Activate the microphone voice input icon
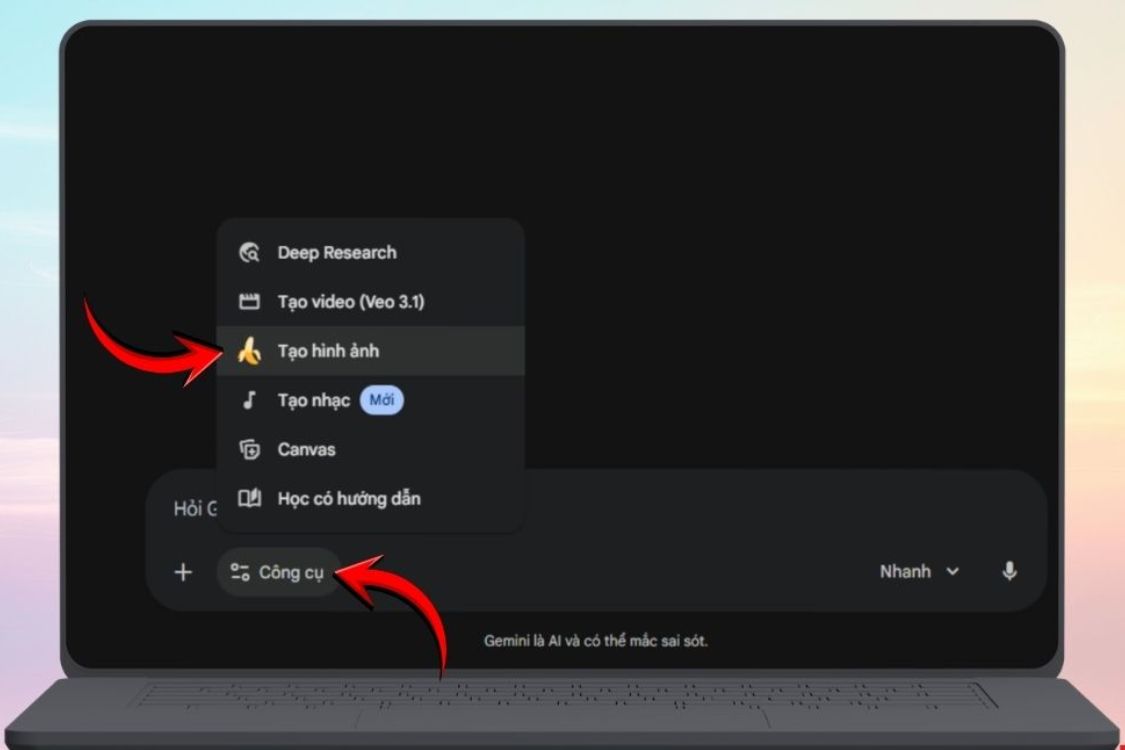 pyautogui.click(x=1009, y=571)
